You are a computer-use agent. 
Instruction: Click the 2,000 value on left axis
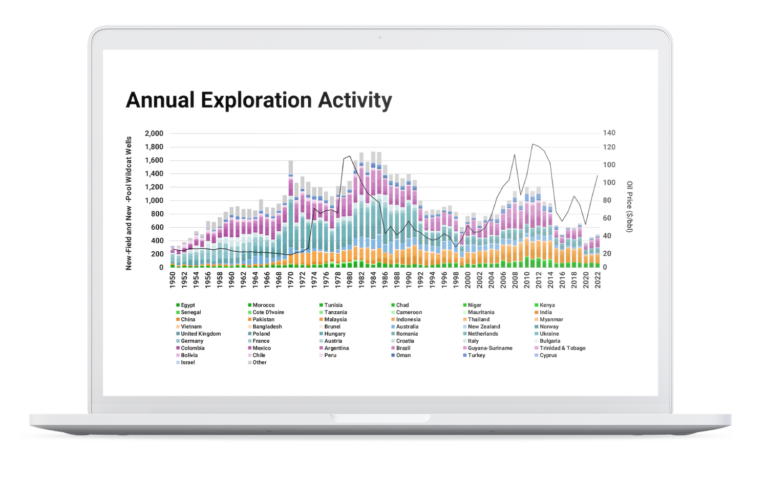click(153, 133)
